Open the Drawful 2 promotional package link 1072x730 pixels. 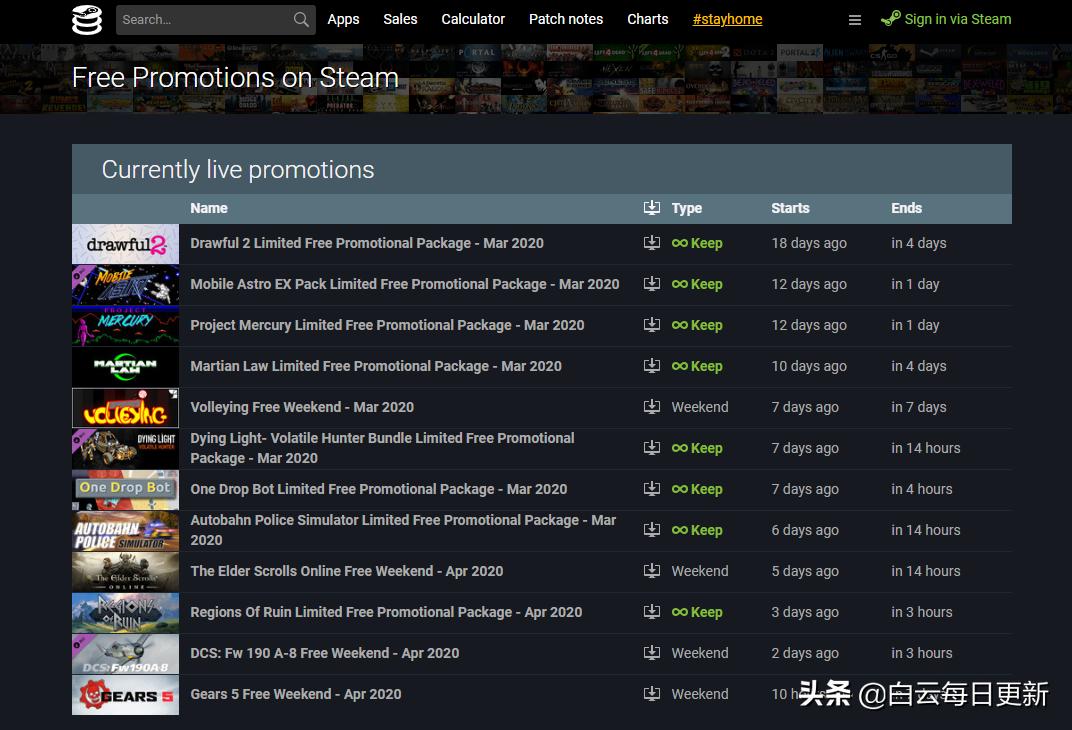tap(366, 243)
